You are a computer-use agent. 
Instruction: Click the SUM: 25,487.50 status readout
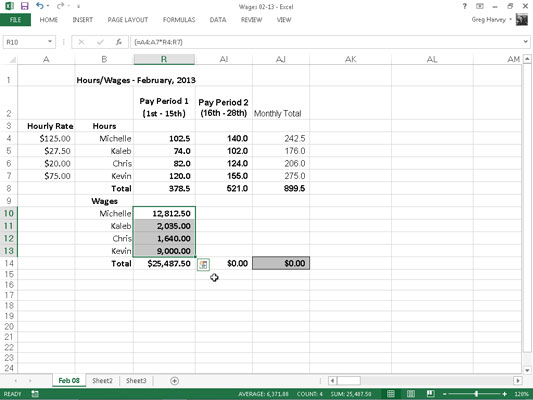tap(350, 394)
